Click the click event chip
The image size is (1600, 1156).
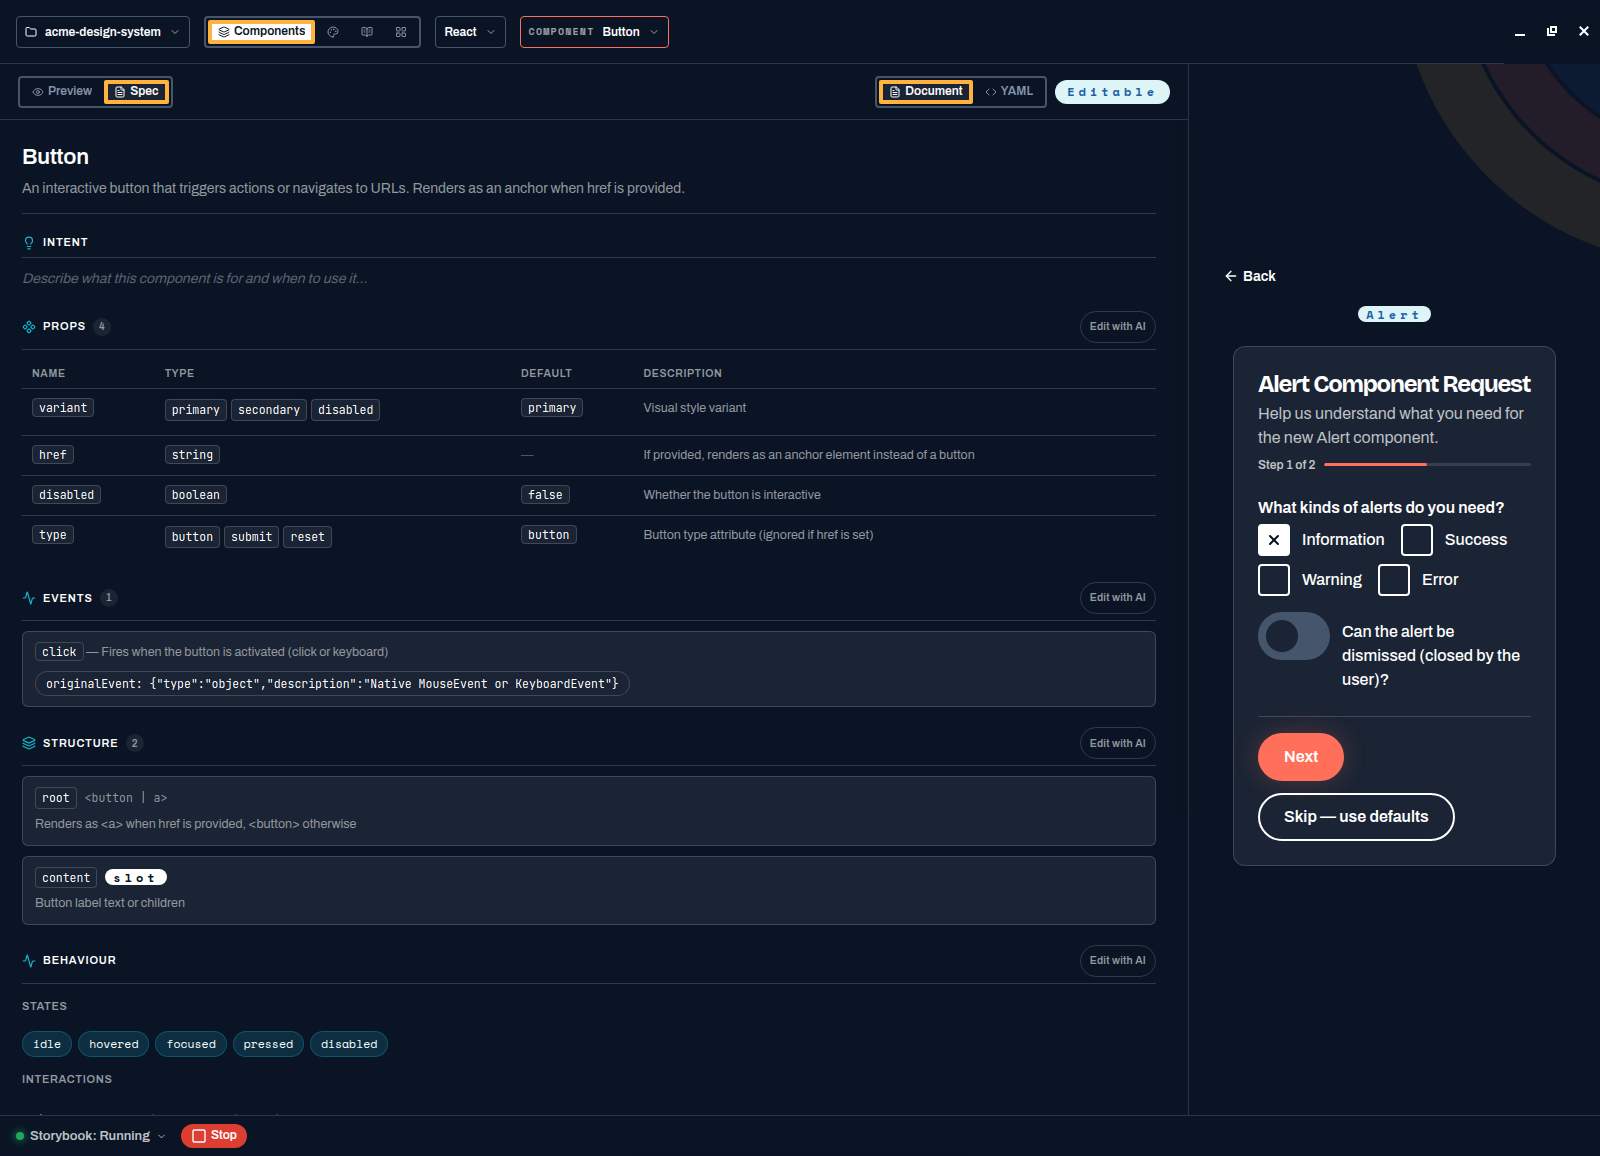[59, 652]
